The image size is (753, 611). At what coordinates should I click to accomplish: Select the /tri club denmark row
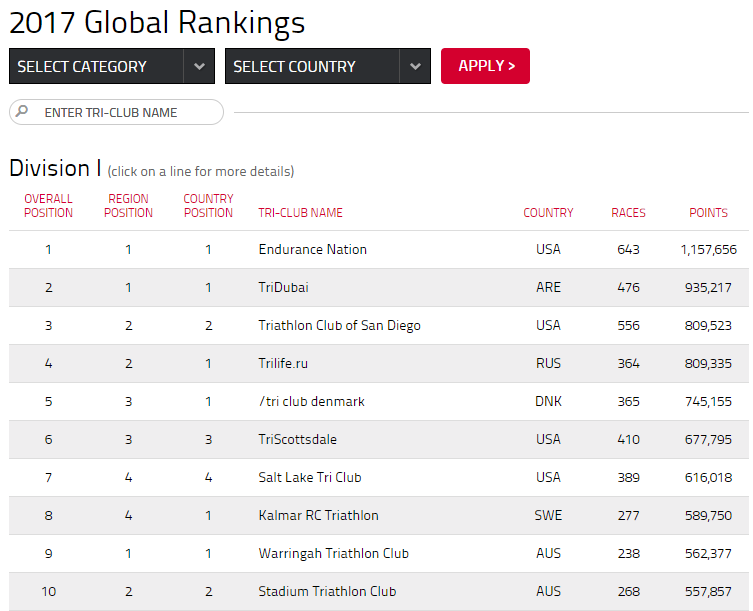point(378,401)
